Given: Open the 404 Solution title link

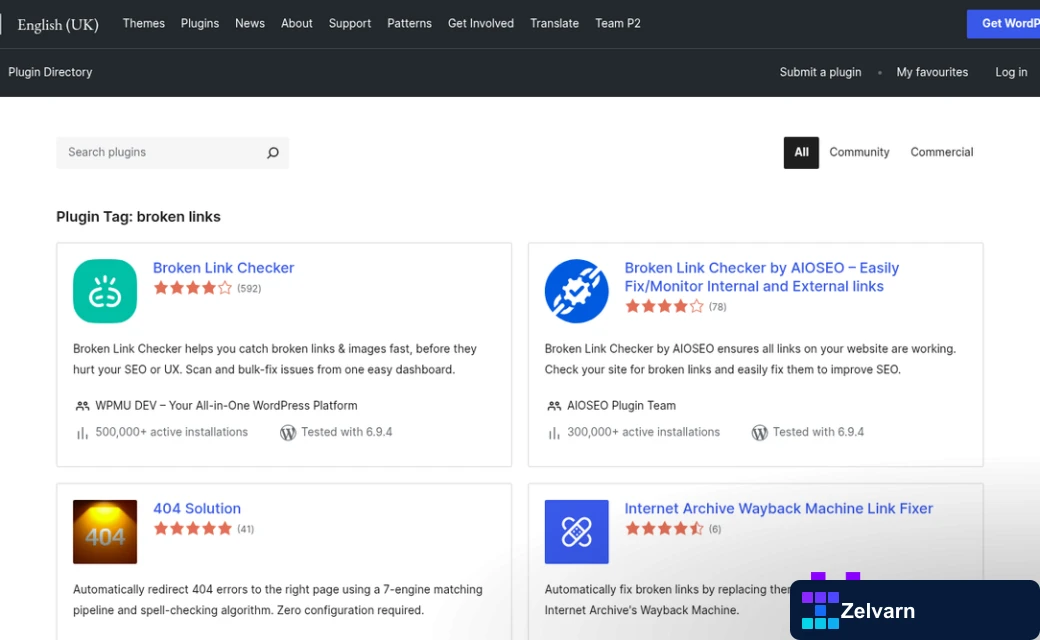Looking at the screenshot, I should (x=197, y=509).
